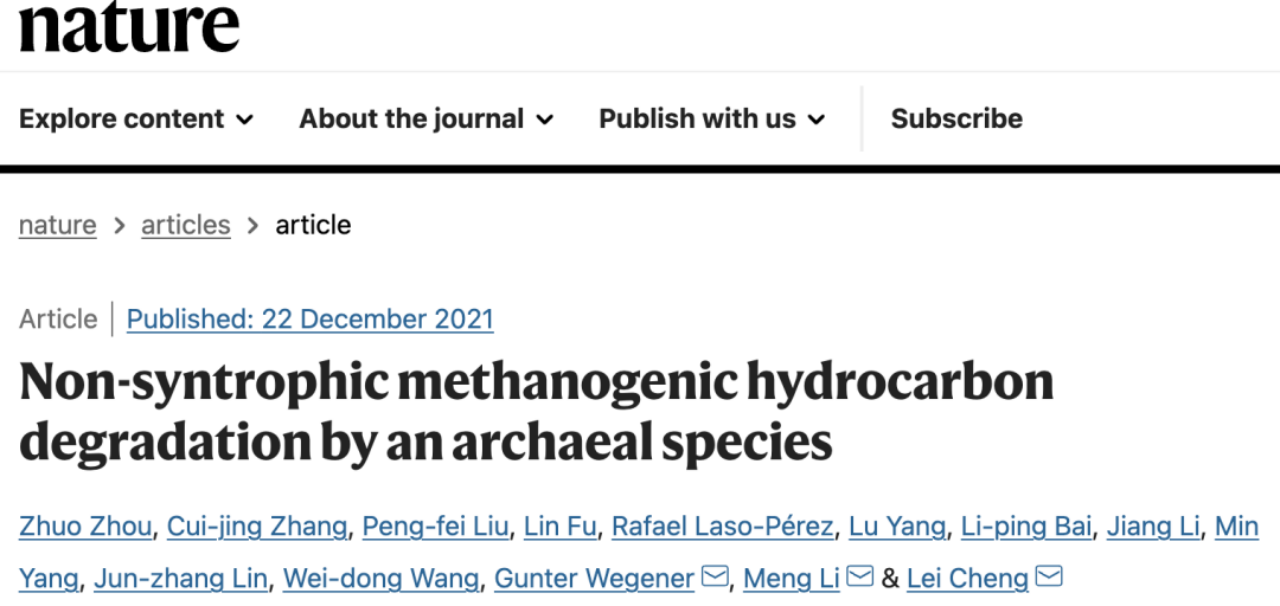
Task: Click the Published: 22 December 2021 link
Action: (x=310, y=319)
